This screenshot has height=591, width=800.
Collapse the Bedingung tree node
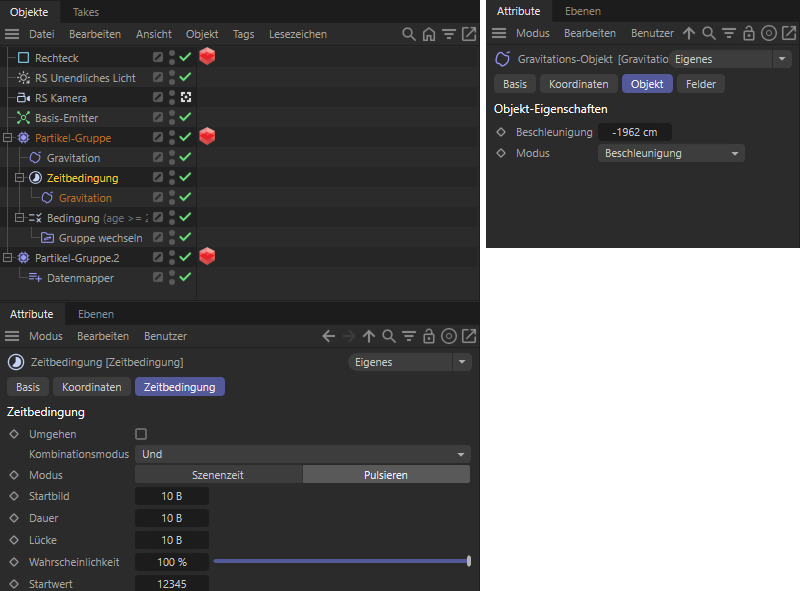pos(19,217)
